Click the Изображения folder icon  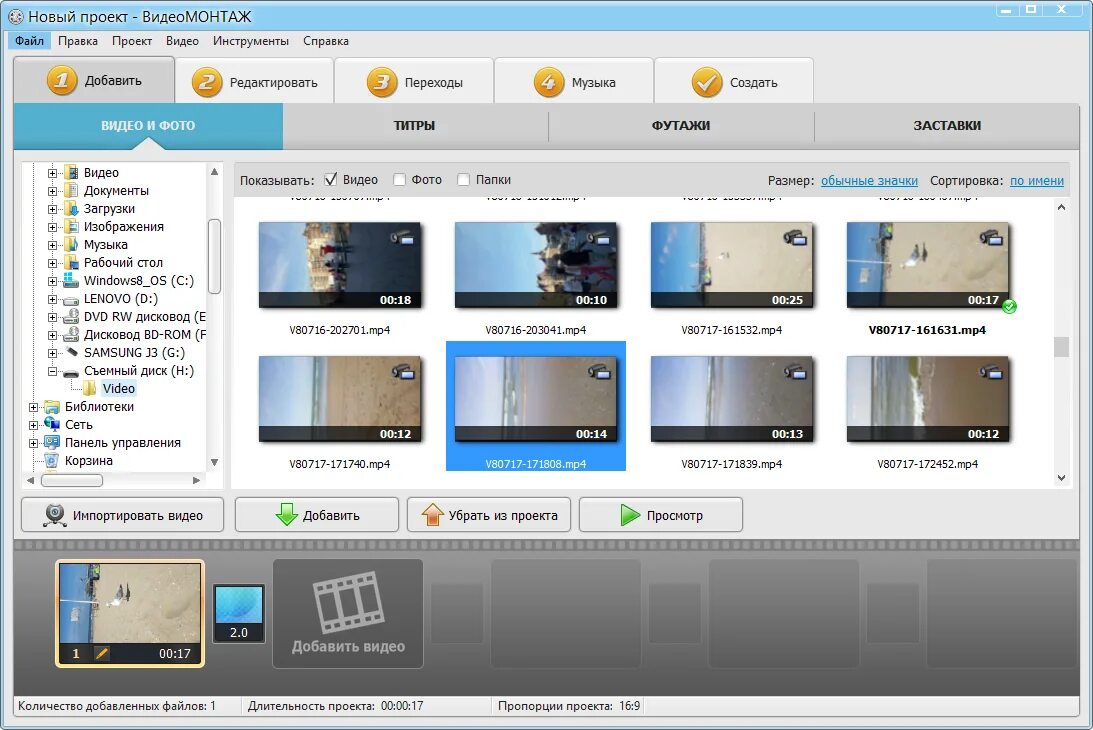[71, 226]
